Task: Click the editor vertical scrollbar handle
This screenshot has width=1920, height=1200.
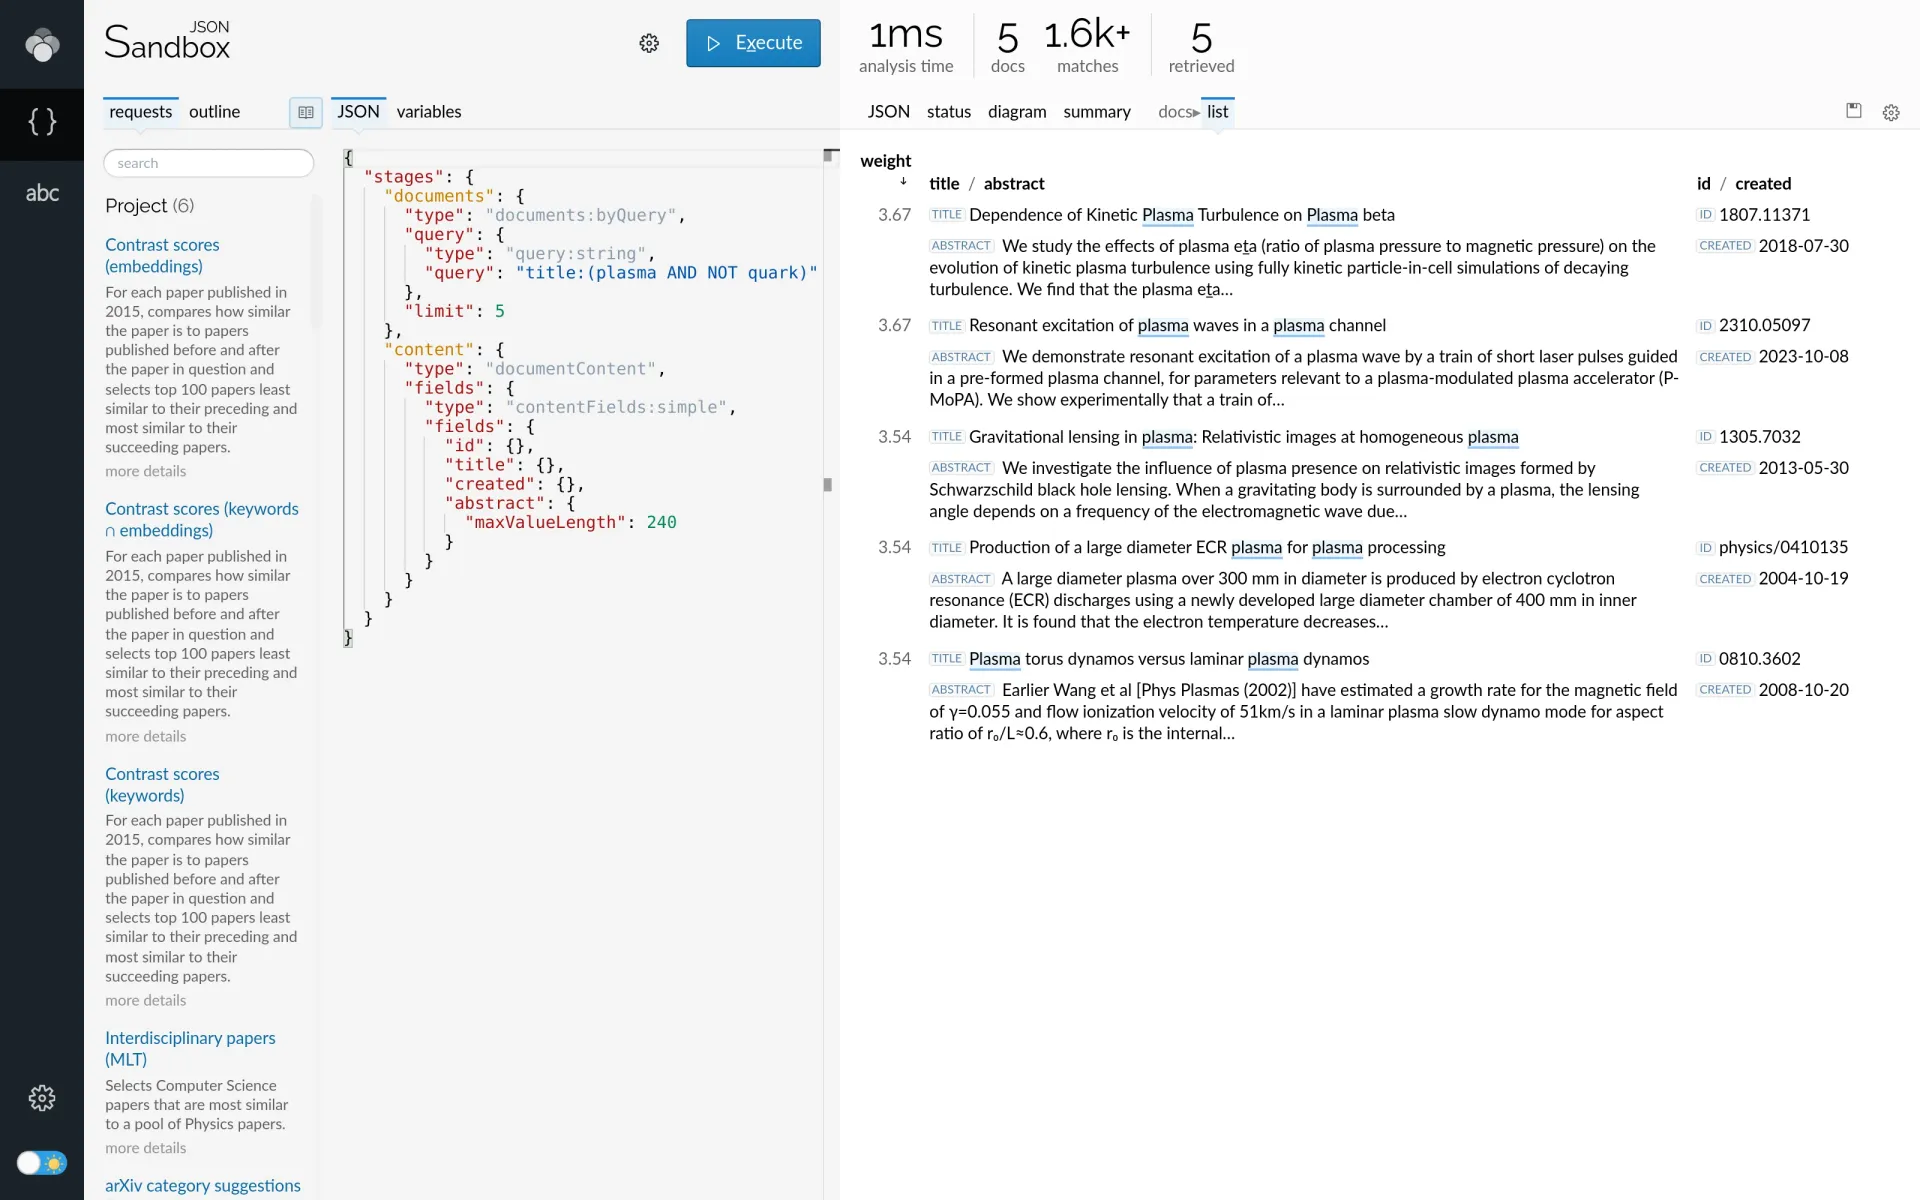Action: pyautogui.click(x=827, y=485)
